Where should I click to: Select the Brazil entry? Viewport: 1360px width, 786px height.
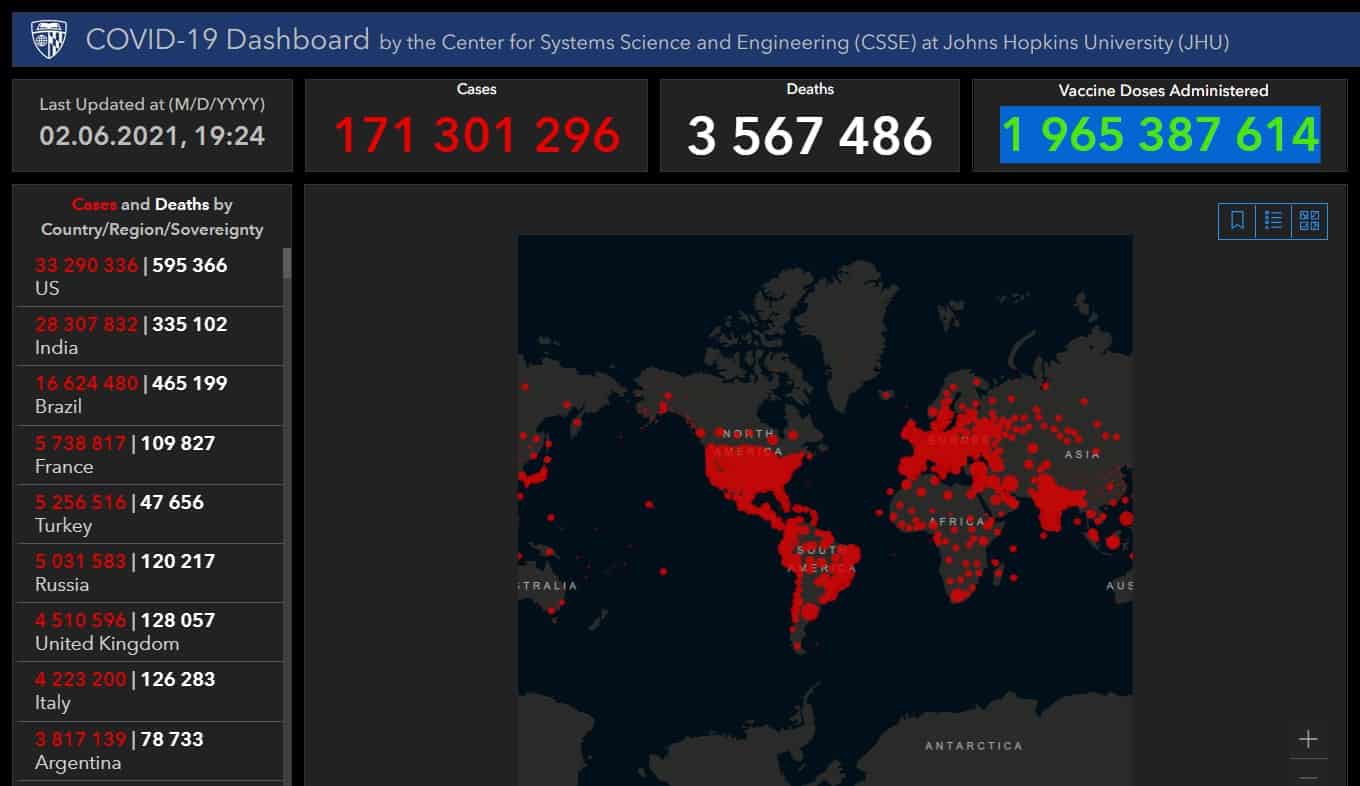[150, 395]
